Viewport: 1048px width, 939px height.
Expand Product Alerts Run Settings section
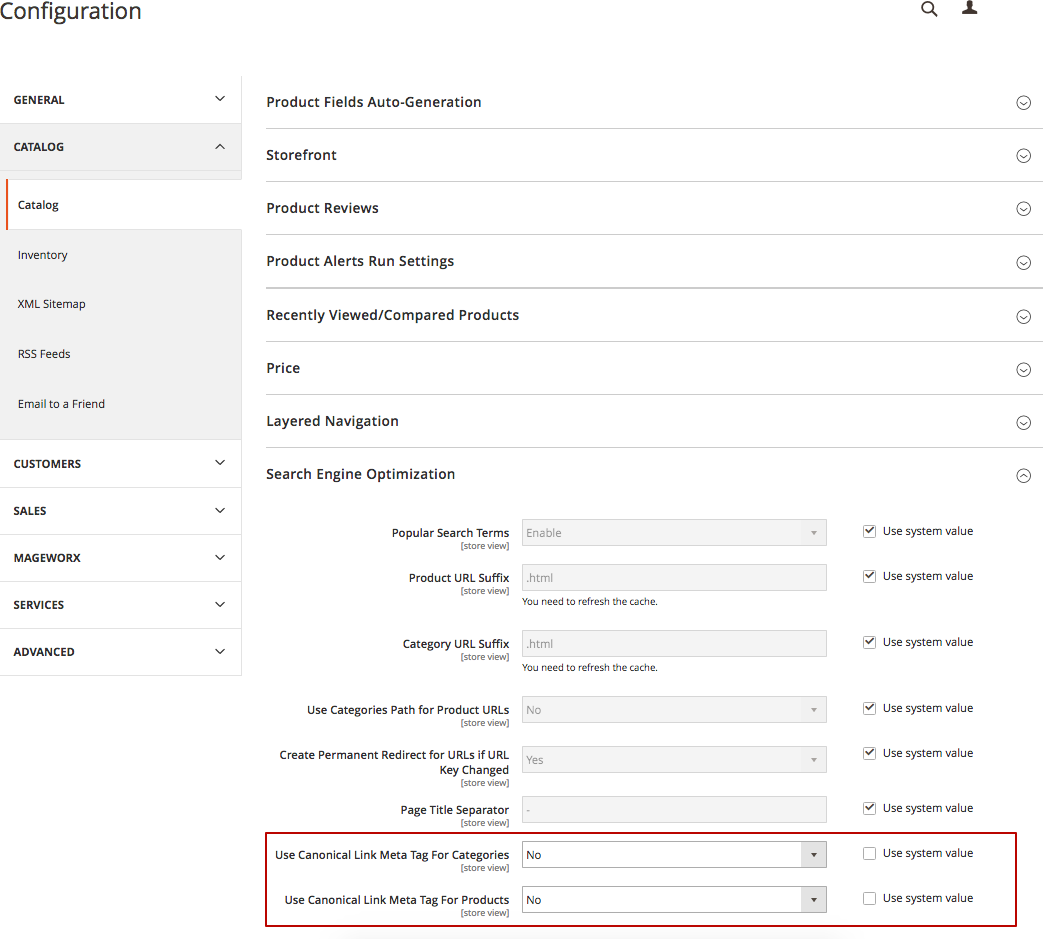coord(1023,263)
